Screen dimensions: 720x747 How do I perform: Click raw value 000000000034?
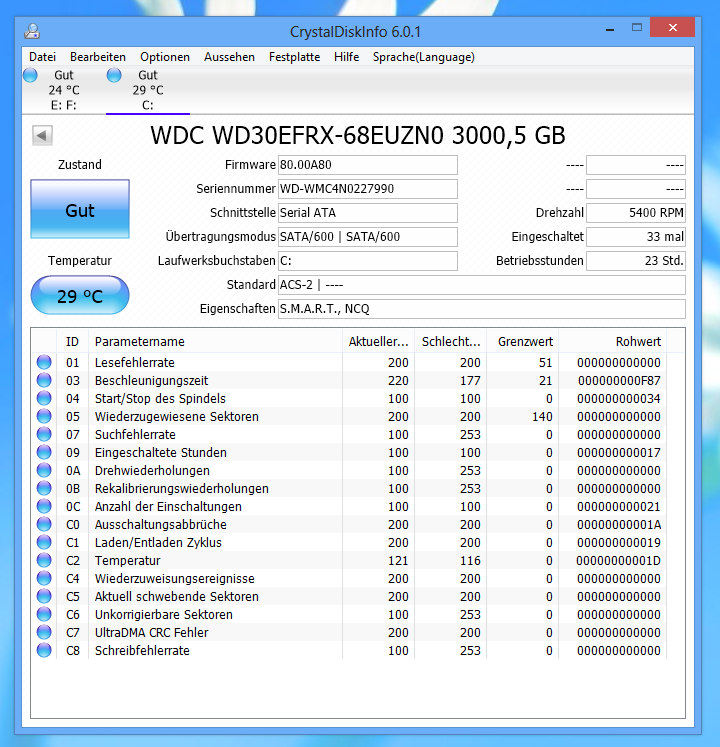(619, 399)
